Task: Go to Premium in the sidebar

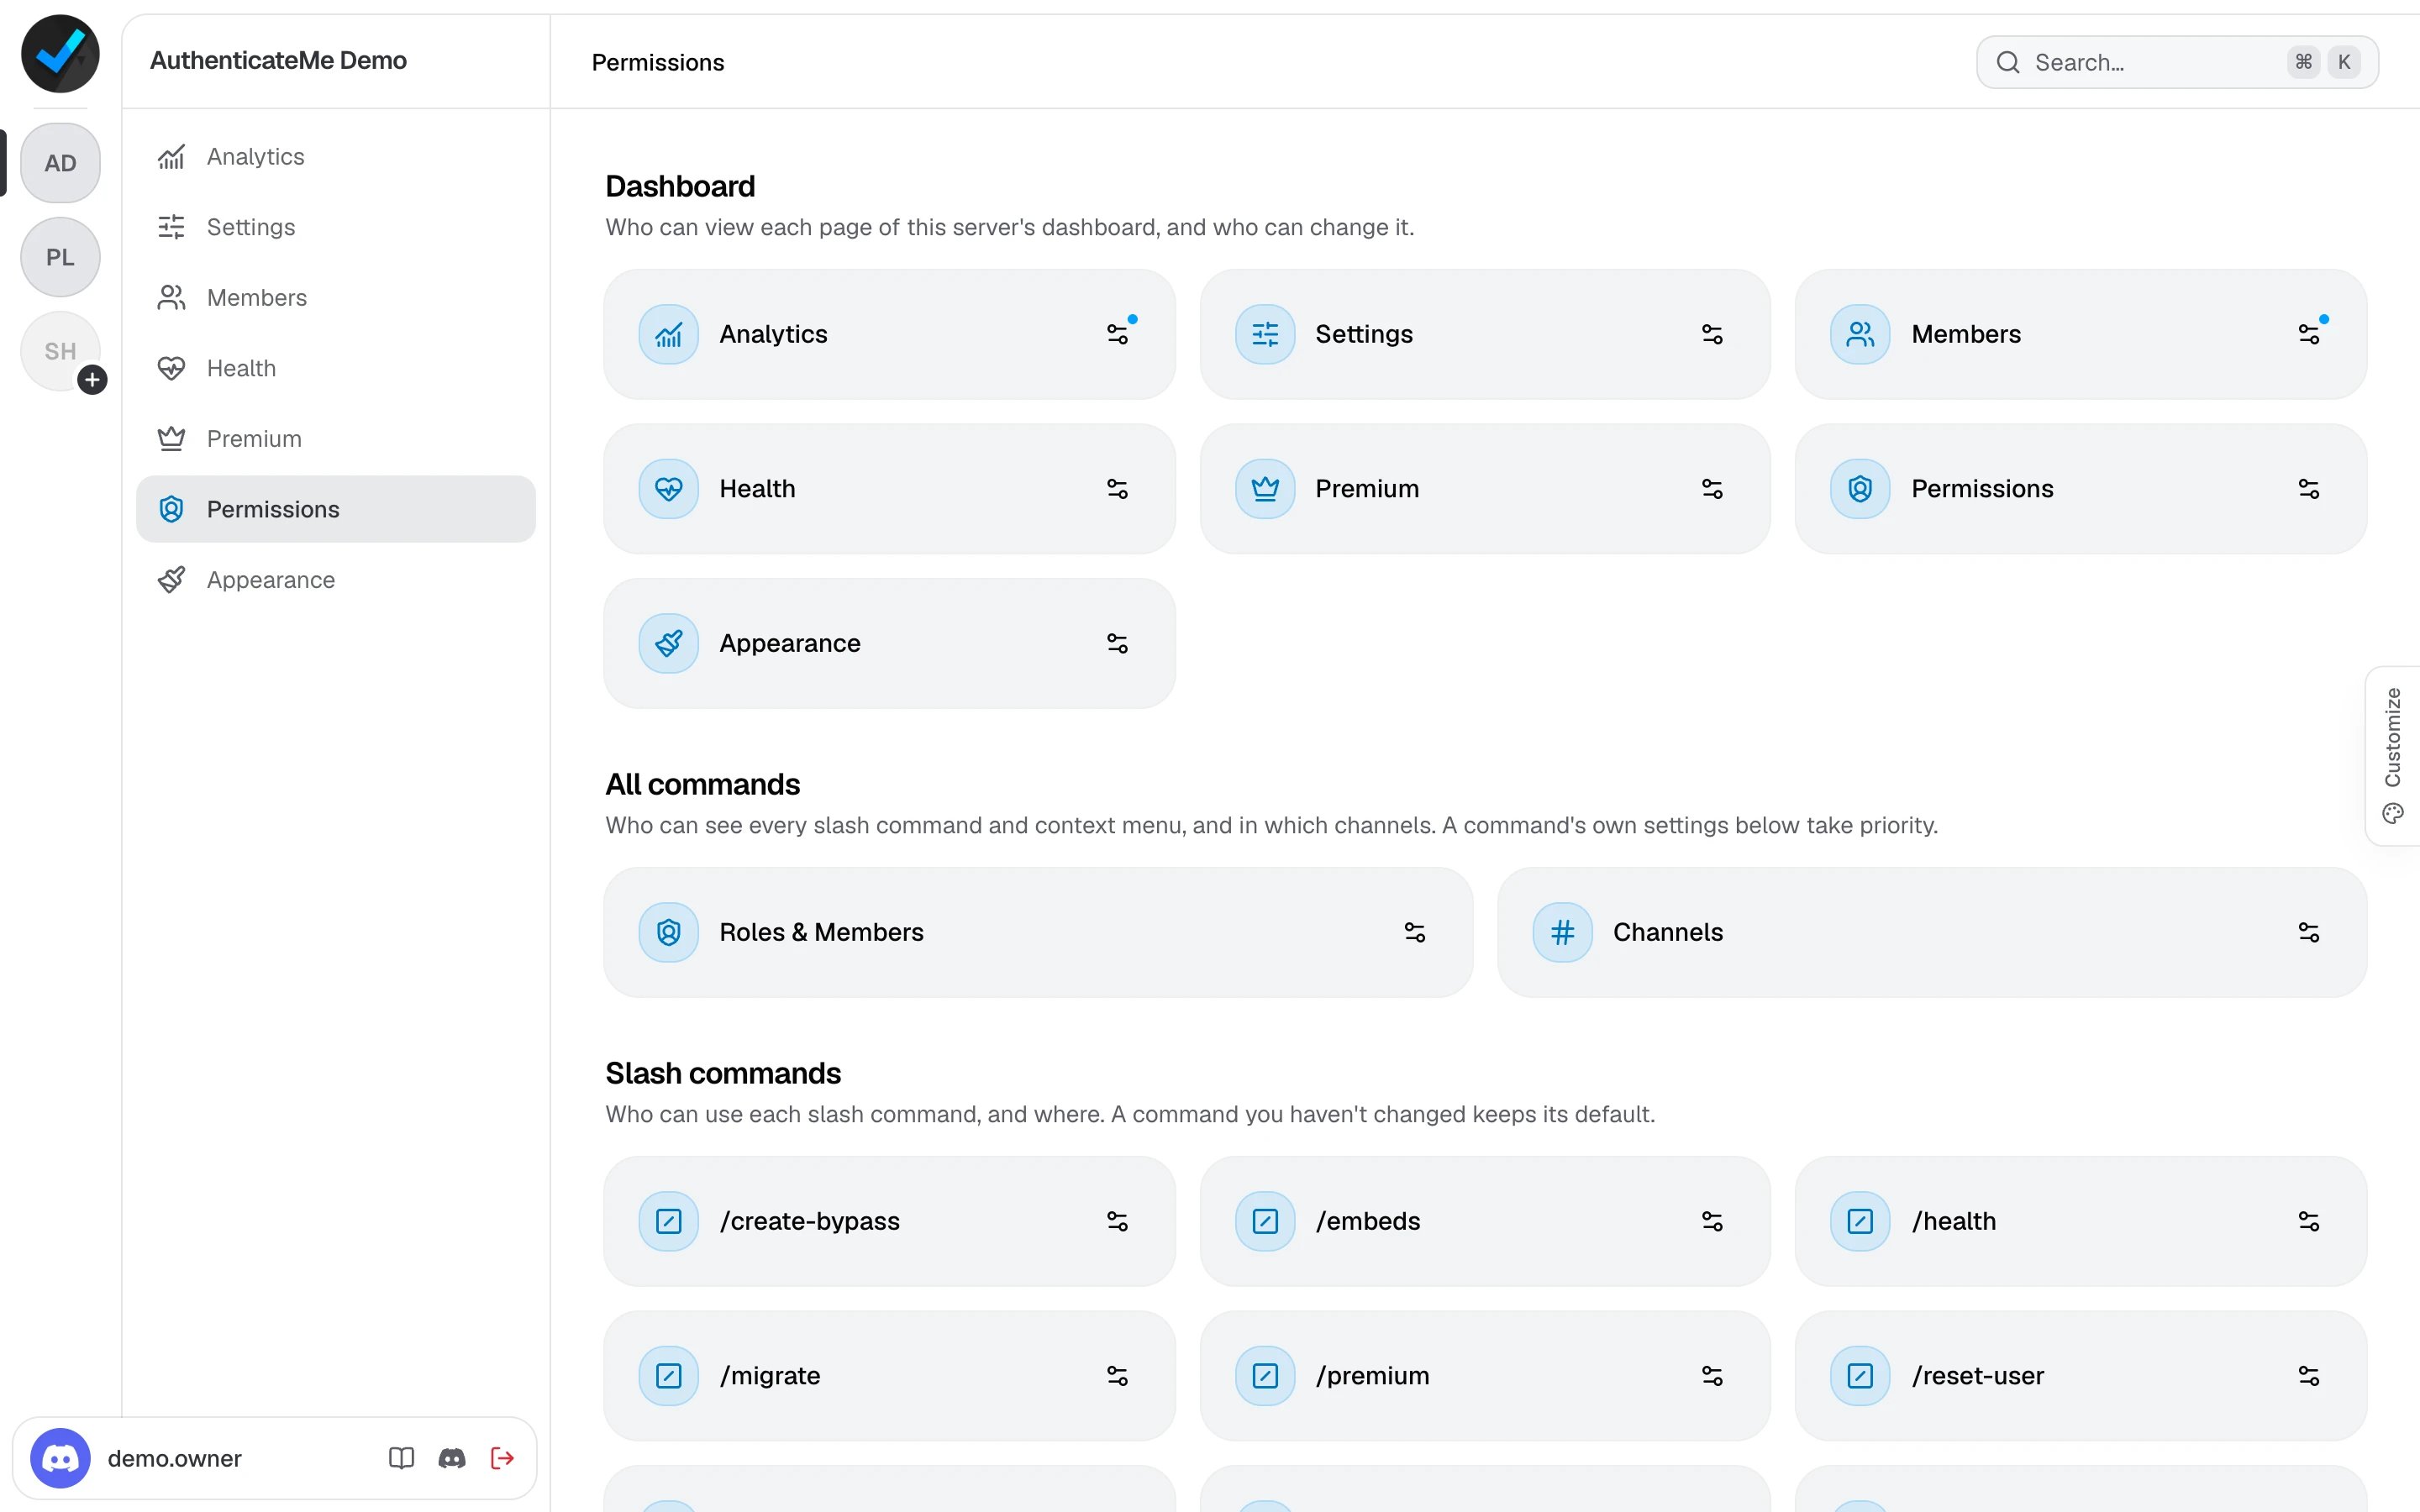Action: tap(336, 439)
